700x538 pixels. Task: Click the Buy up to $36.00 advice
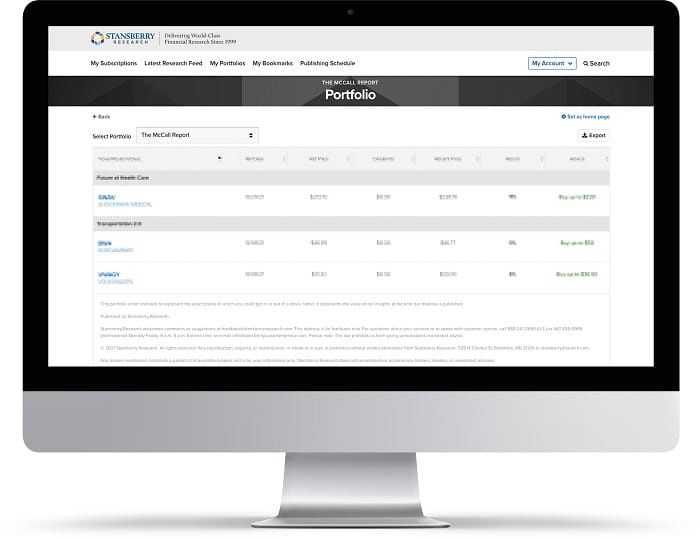coord(576,274)
